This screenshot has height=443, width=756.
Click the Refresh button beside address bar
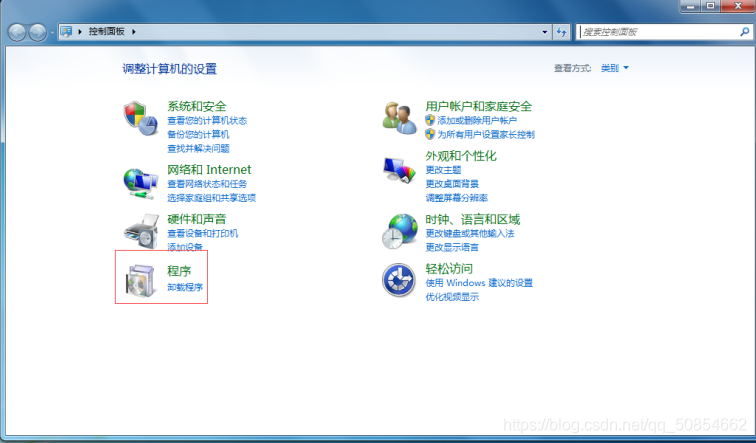(x=561, y=32)
